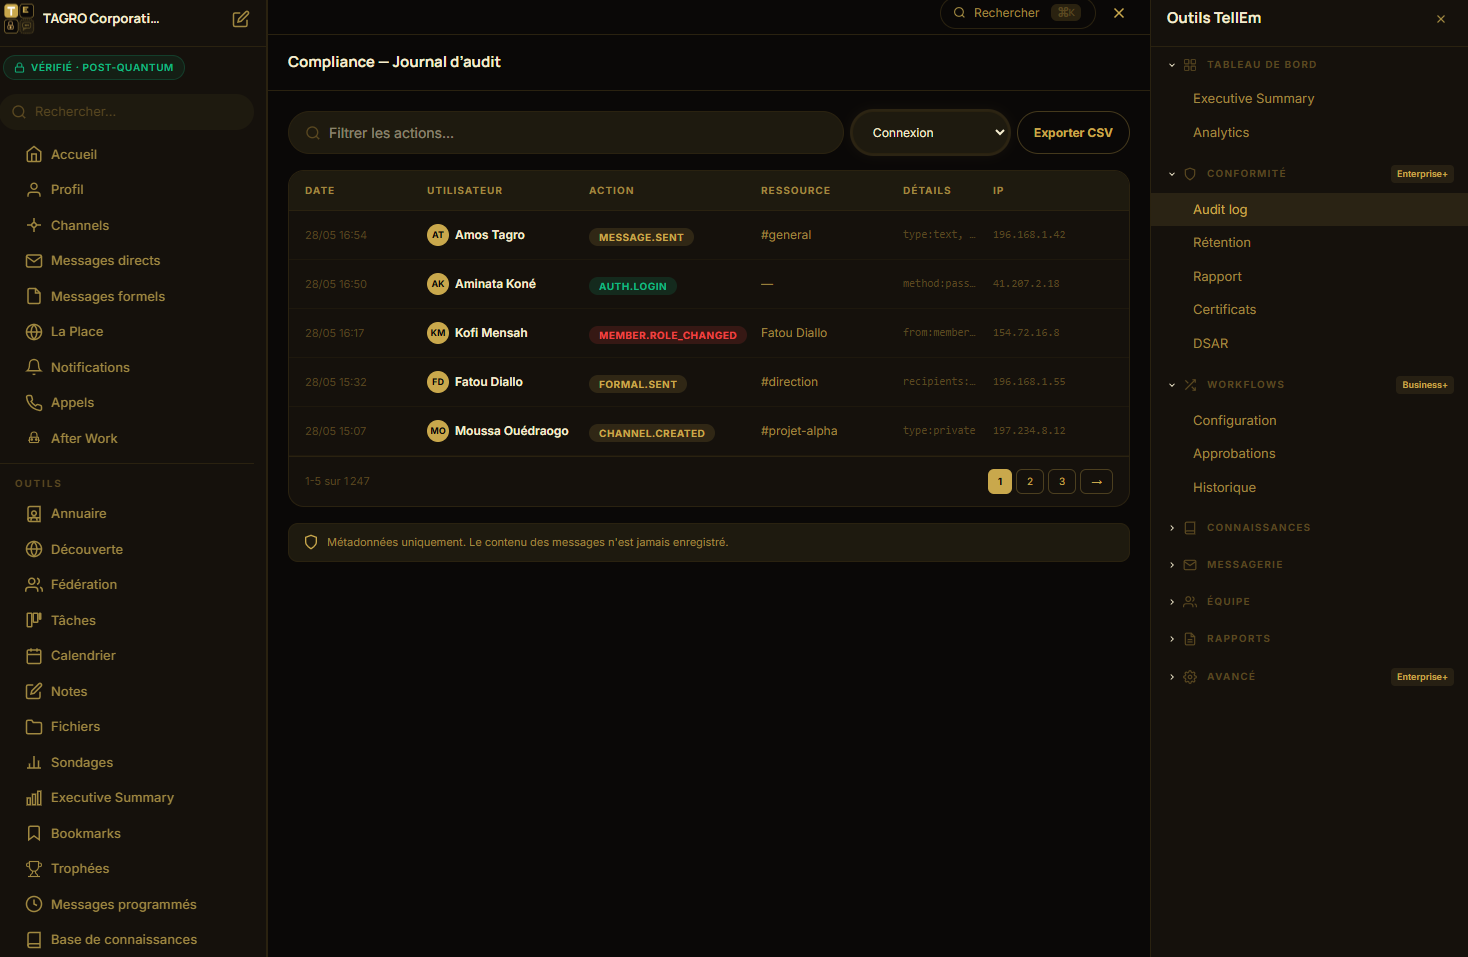Click the Trophées trophy icon
Viewport: 1468px width, 957px height.
click(x=34, y=868)
